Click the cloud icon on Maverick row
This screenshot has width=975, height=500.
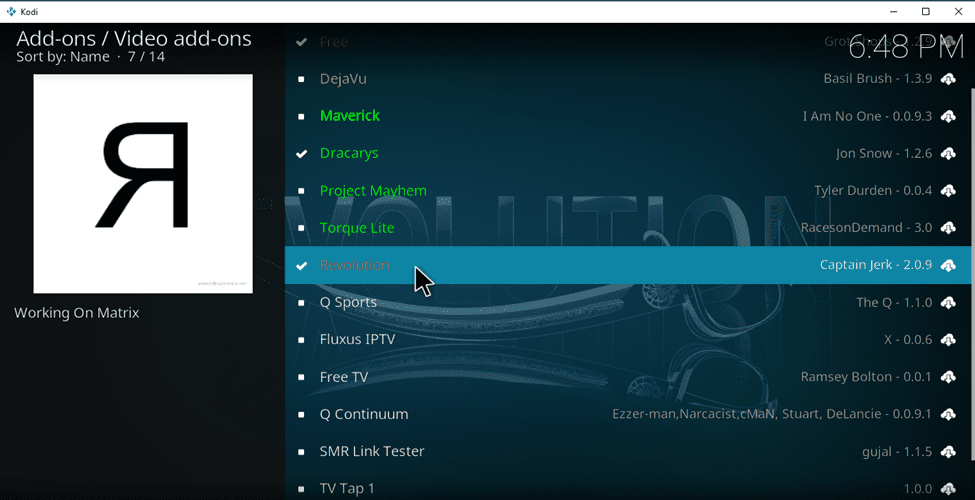coord(948,116)
